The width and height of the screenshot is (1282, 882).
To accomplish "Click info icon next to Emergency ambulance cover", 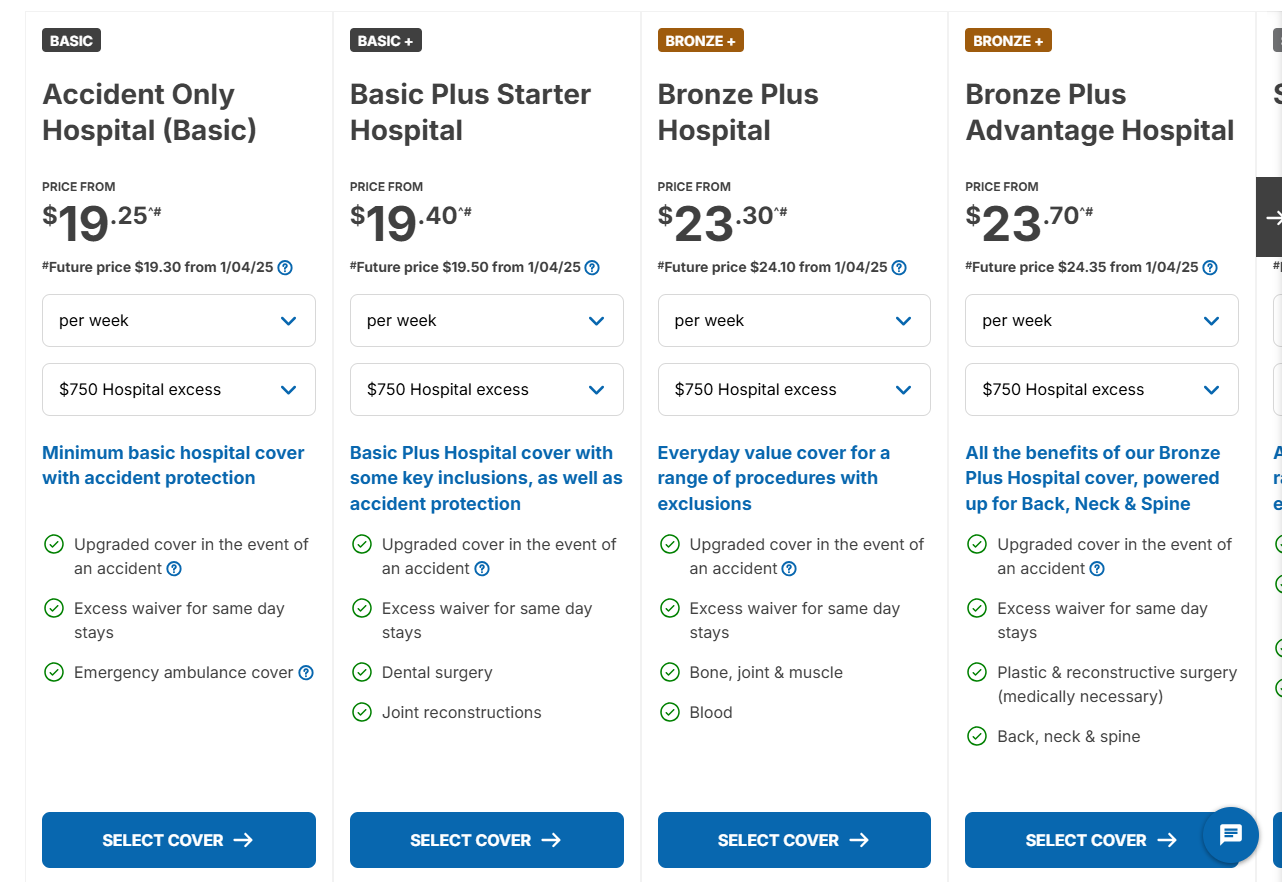I will 306,673.
